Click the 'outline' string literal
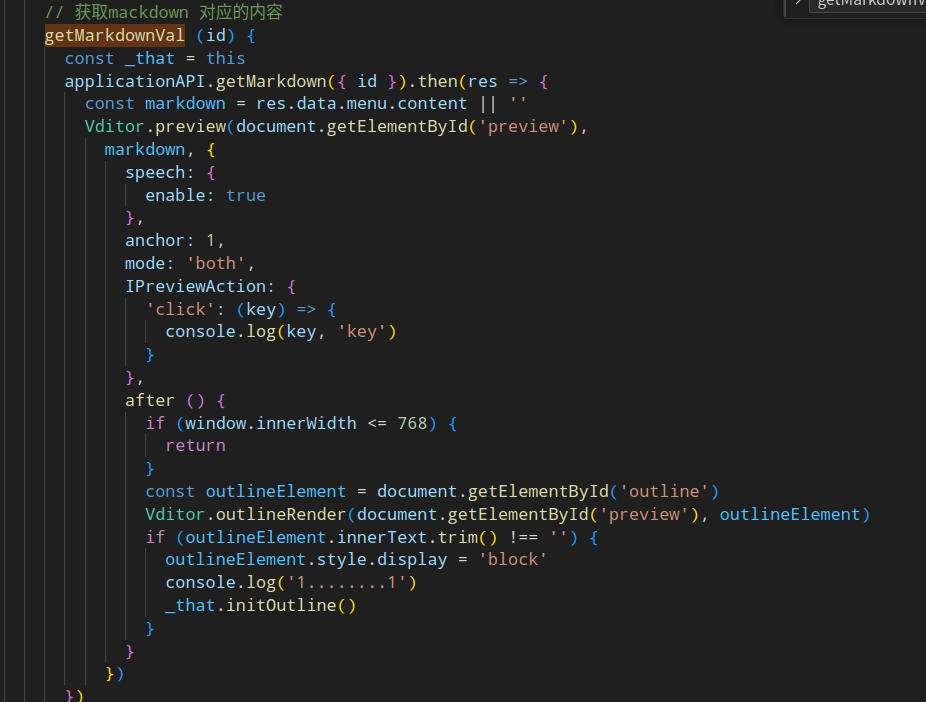926x702 pixels. 664,491
